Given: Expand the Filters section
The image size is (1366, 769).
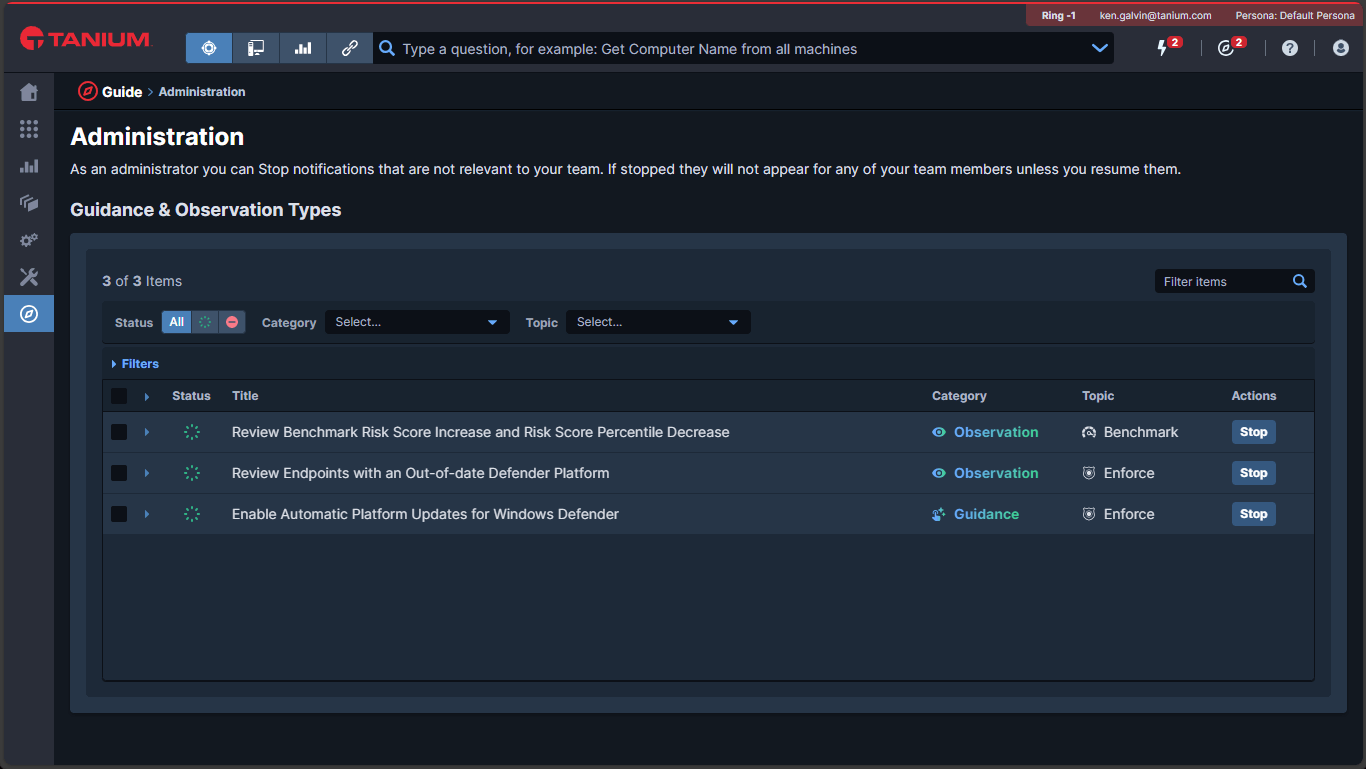Looking at the screenshot, I should tap(135, 364).
